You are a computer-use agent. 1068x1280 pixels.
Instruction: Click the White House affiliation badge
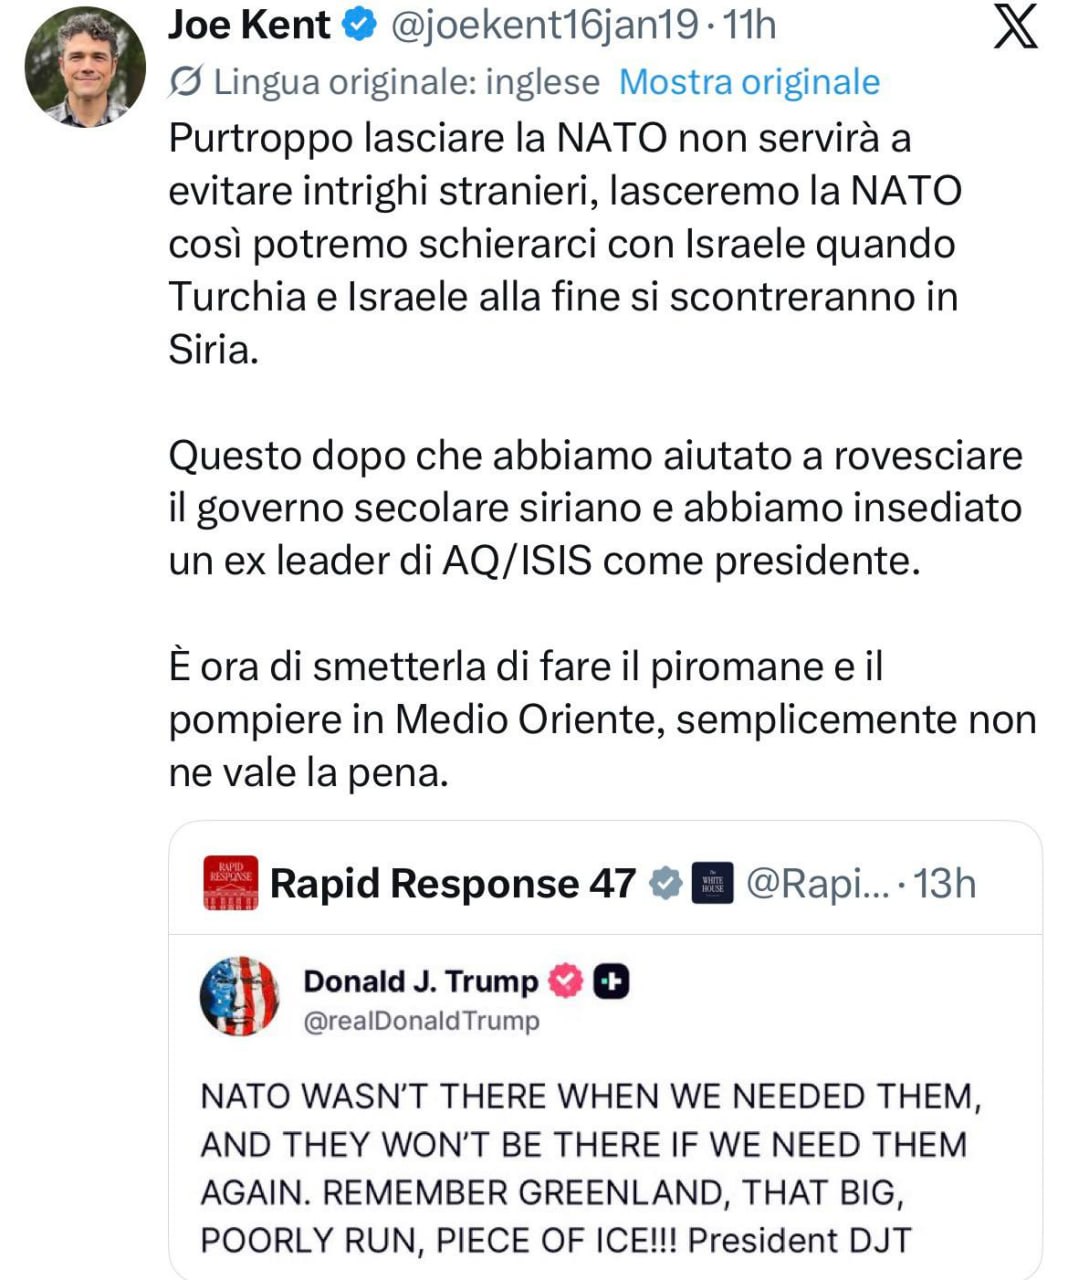[x=712, y=883]
